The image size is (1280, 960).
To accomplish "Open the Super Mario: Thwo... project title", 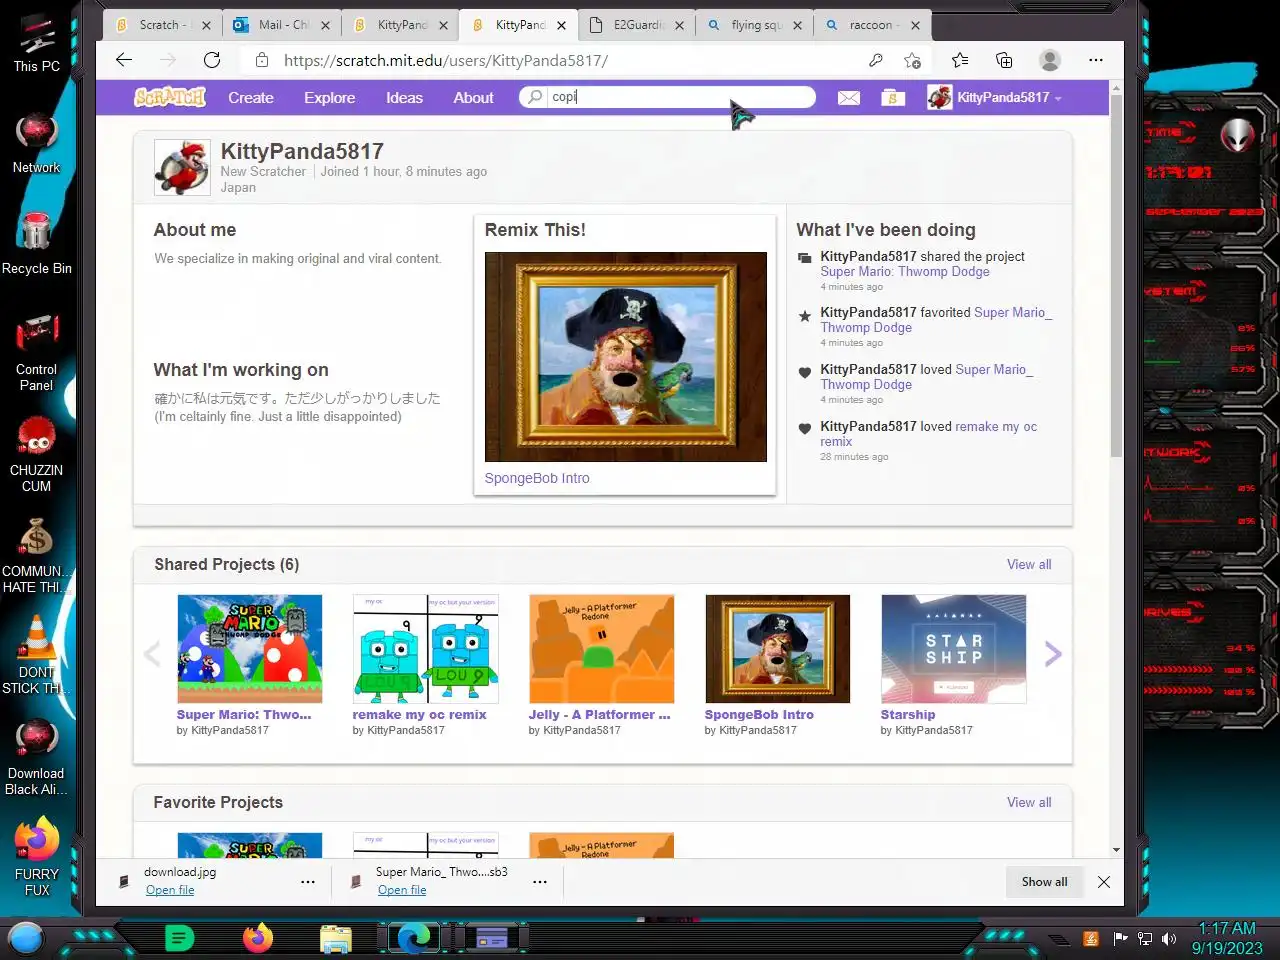I will pyautogui.click(x=244, y=715).
